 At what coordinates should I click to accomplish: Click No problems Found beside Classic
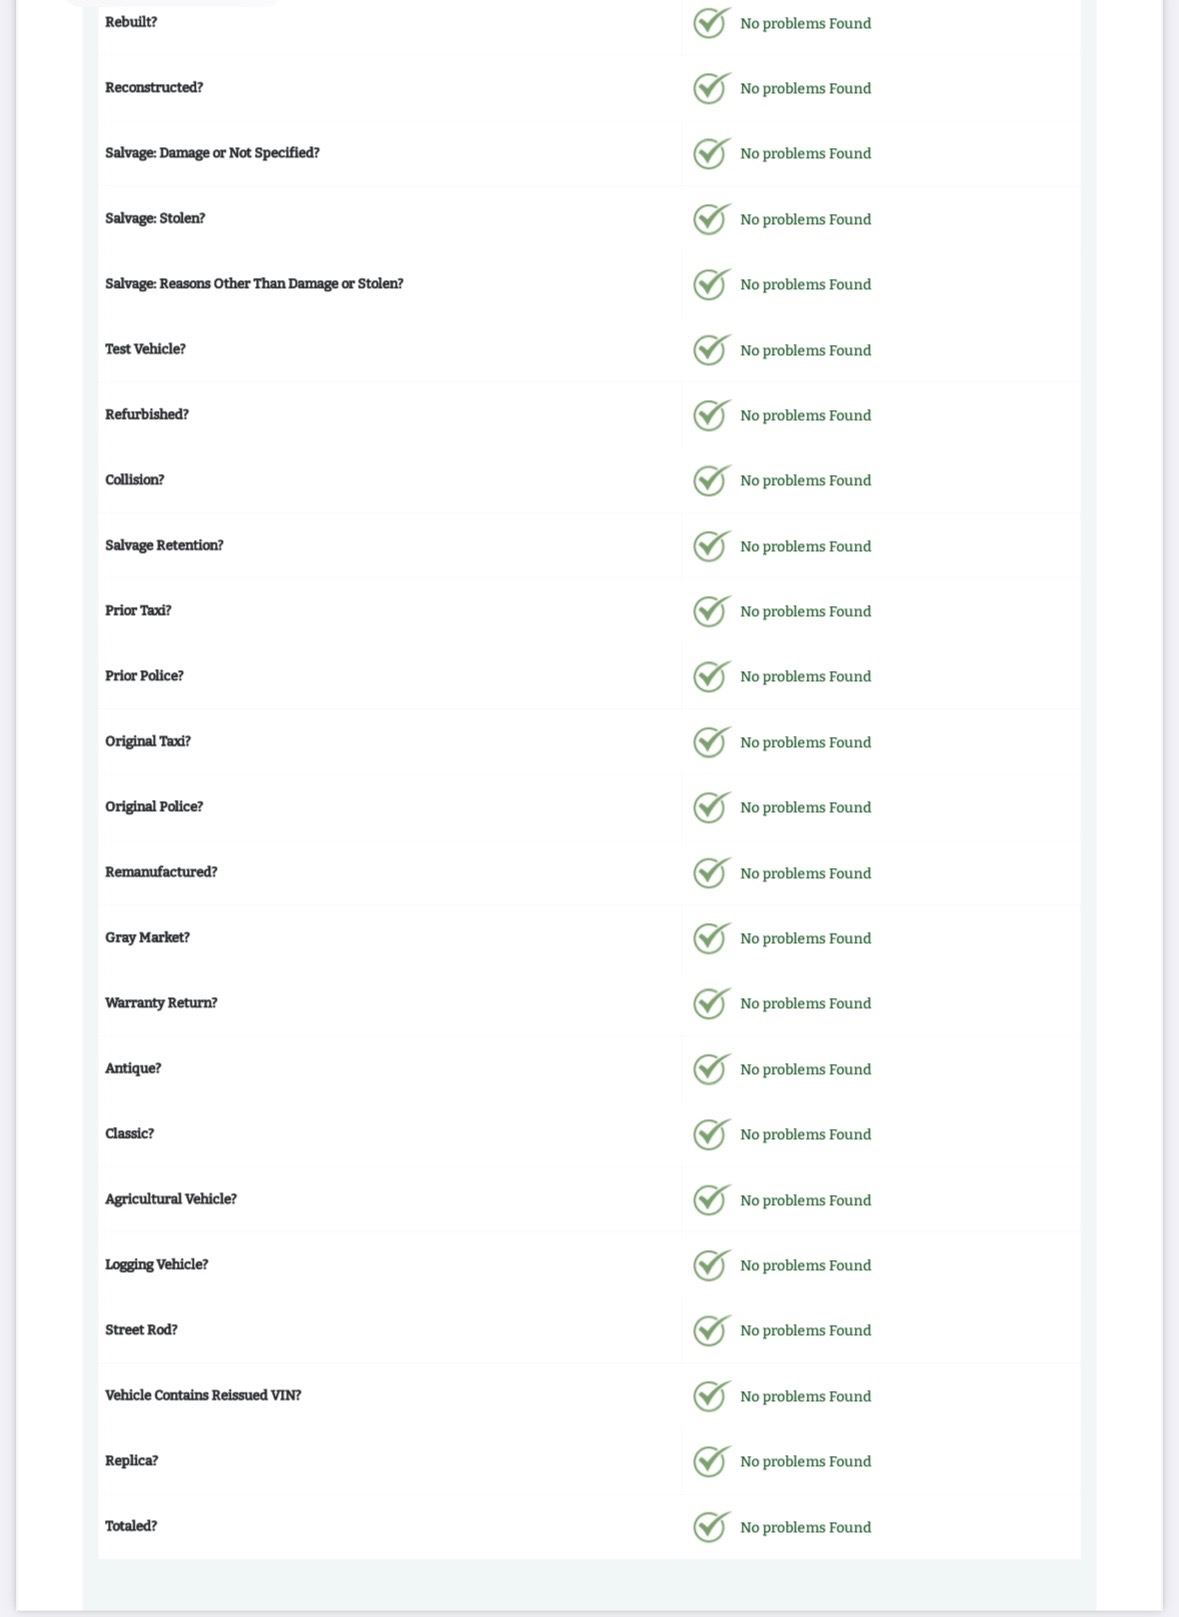805,1134
